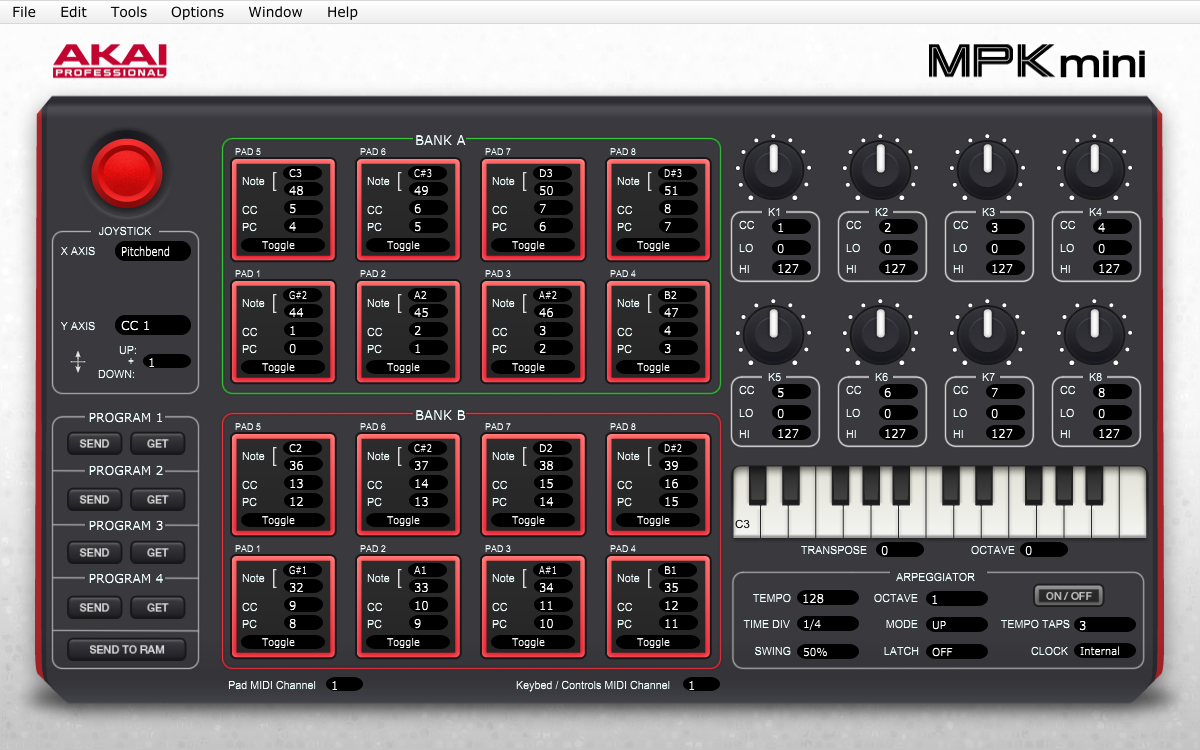Click the K4 knob

coord(1094,167)
